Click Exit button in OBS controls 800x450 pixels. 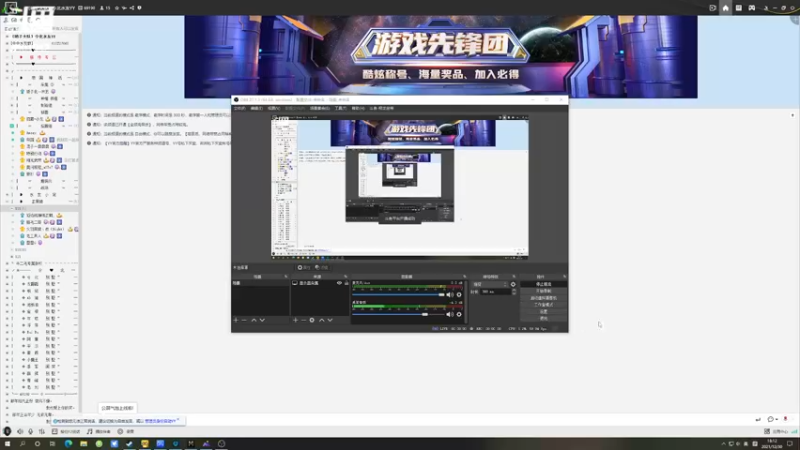(x=543, y=318)
